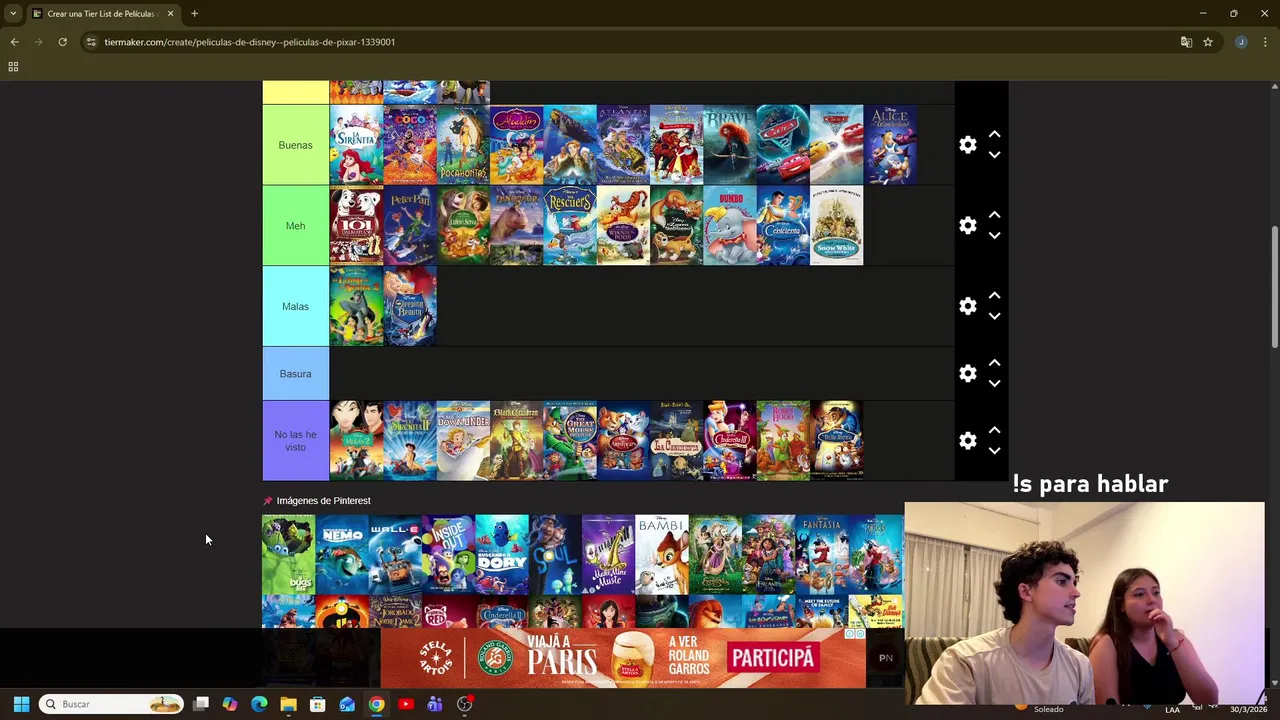Select the Dinosaur movie poster

point(516,226)
